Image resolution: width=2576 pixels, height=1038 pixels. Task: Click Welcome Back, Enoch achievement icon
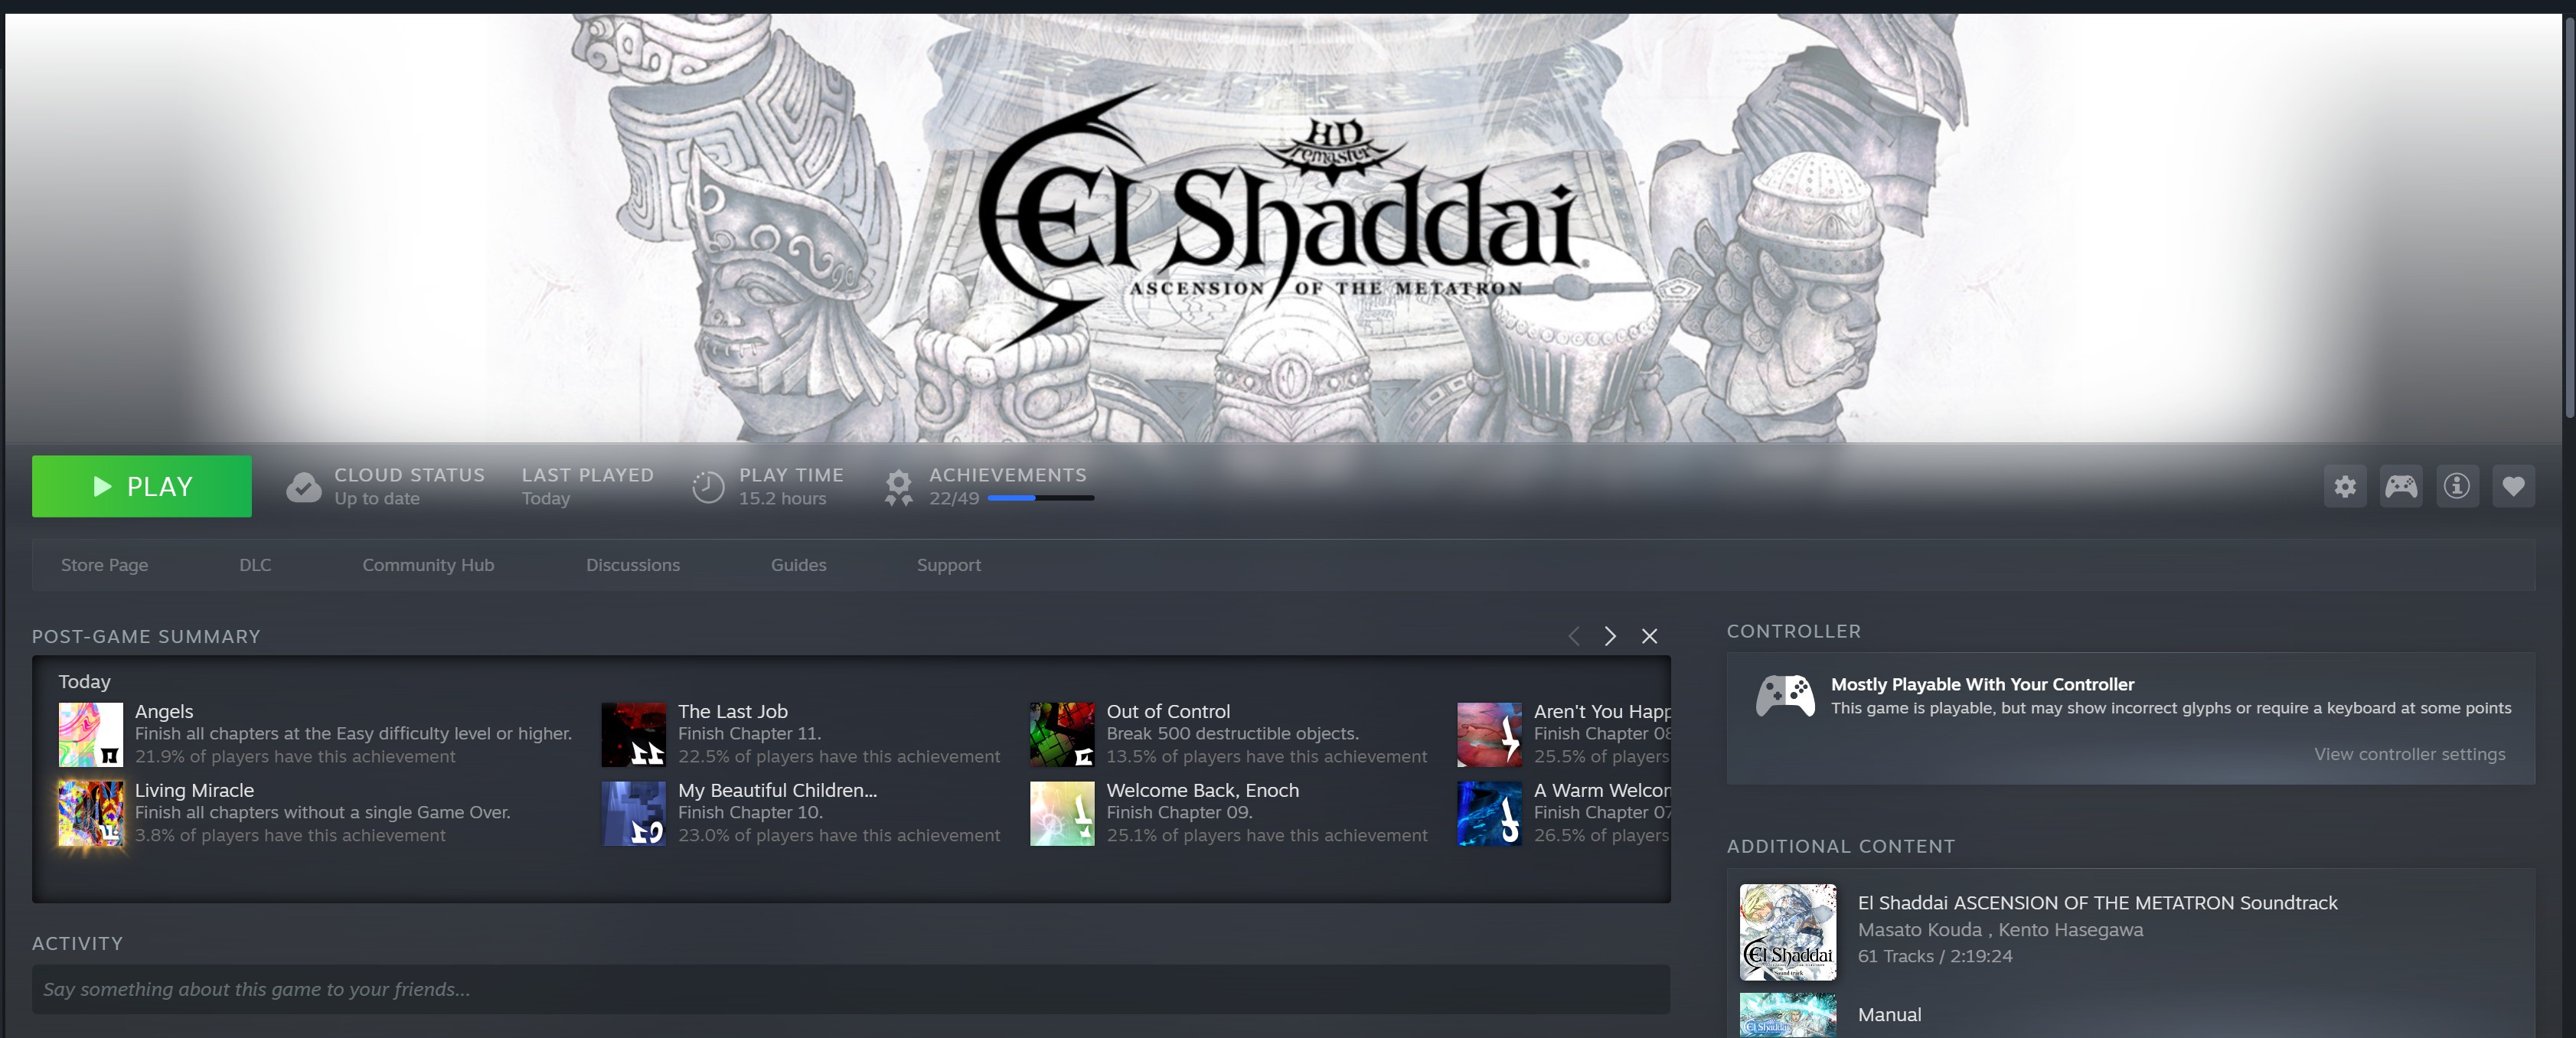point(1062,814)
